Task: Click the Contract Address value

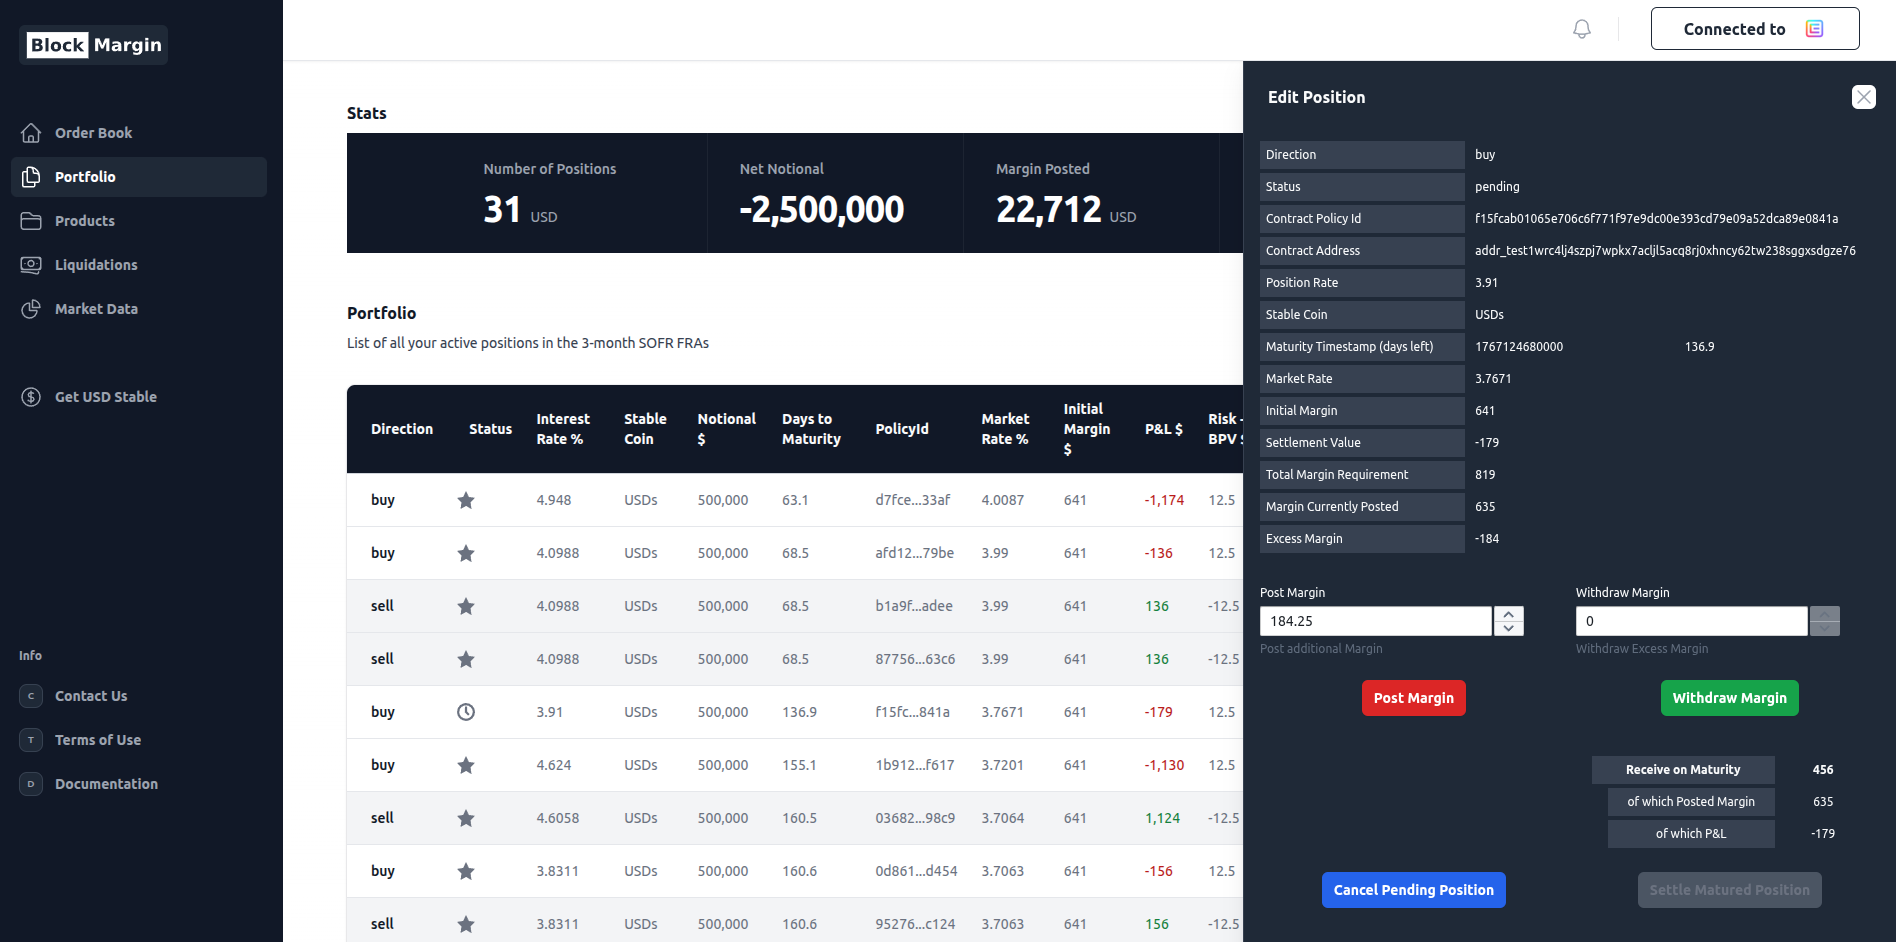Action: 1665,251
